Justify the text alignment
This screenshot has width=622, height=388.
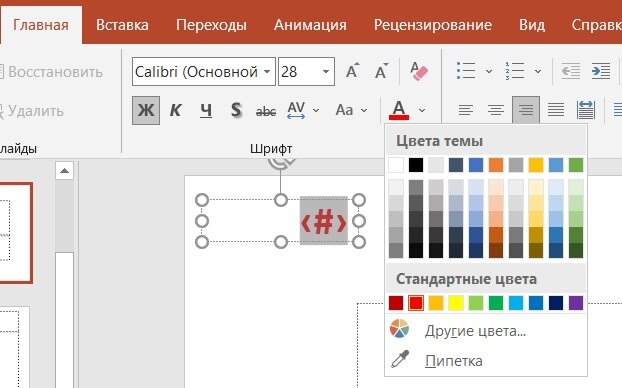coord(556,110)
